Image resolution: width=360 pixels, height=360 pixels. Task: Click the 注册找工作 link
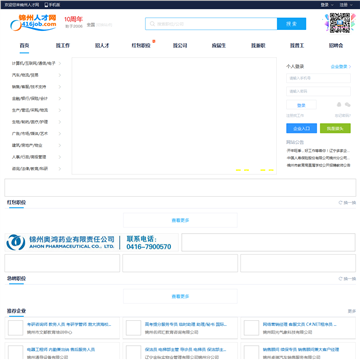click(295, 116)
